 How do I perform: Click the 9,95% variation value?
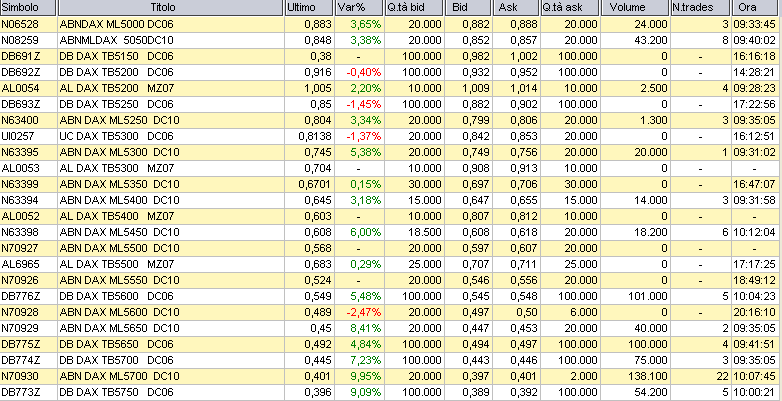366,376
